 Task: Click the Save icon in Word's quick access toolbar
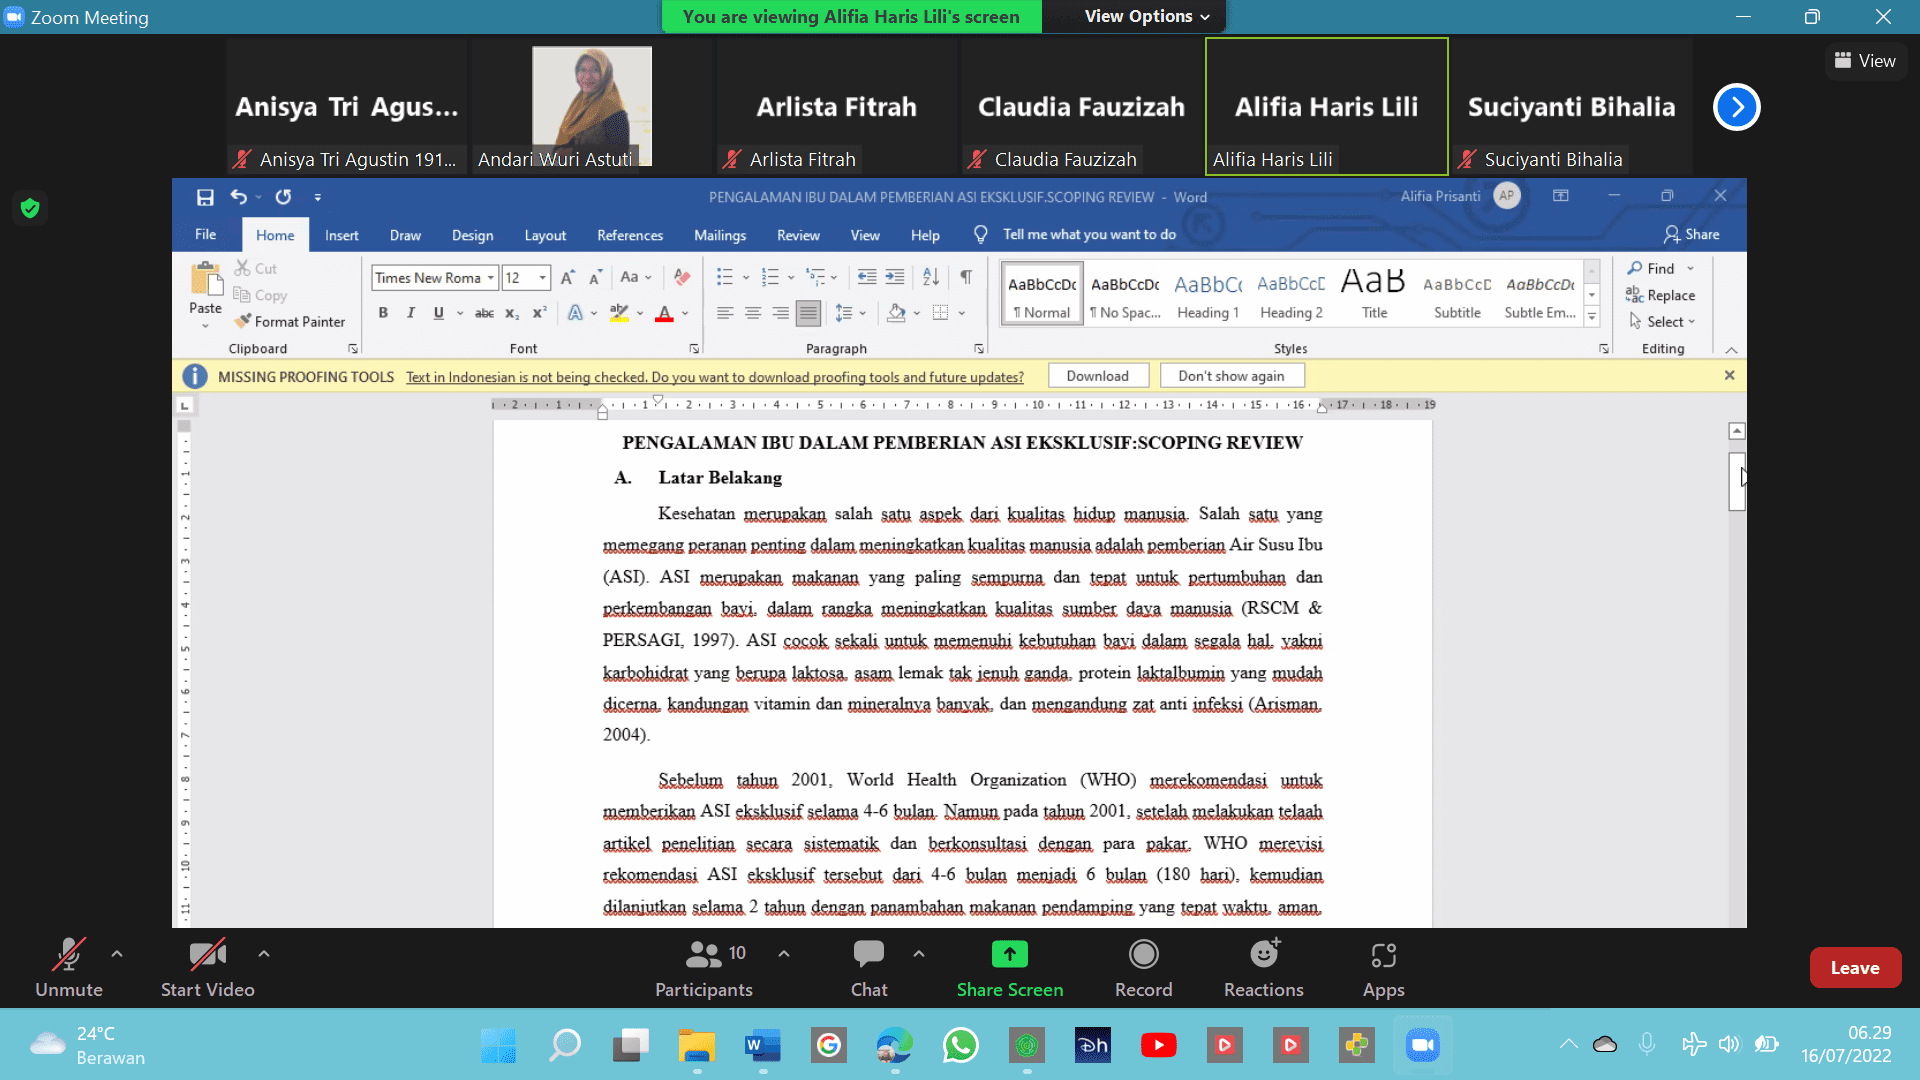pyautogui.click(x=205, y=197)
